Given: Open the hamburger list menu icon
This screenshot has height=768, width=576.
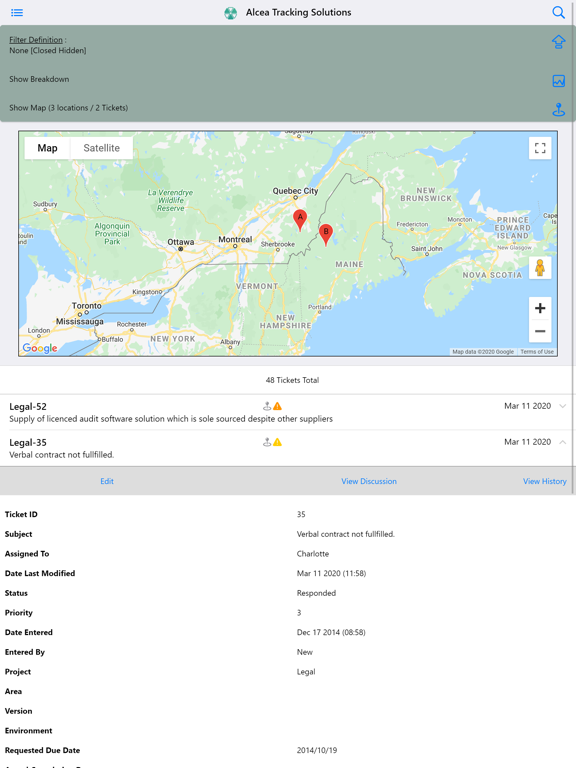Looking at the screenshot, I should [17, 12].
